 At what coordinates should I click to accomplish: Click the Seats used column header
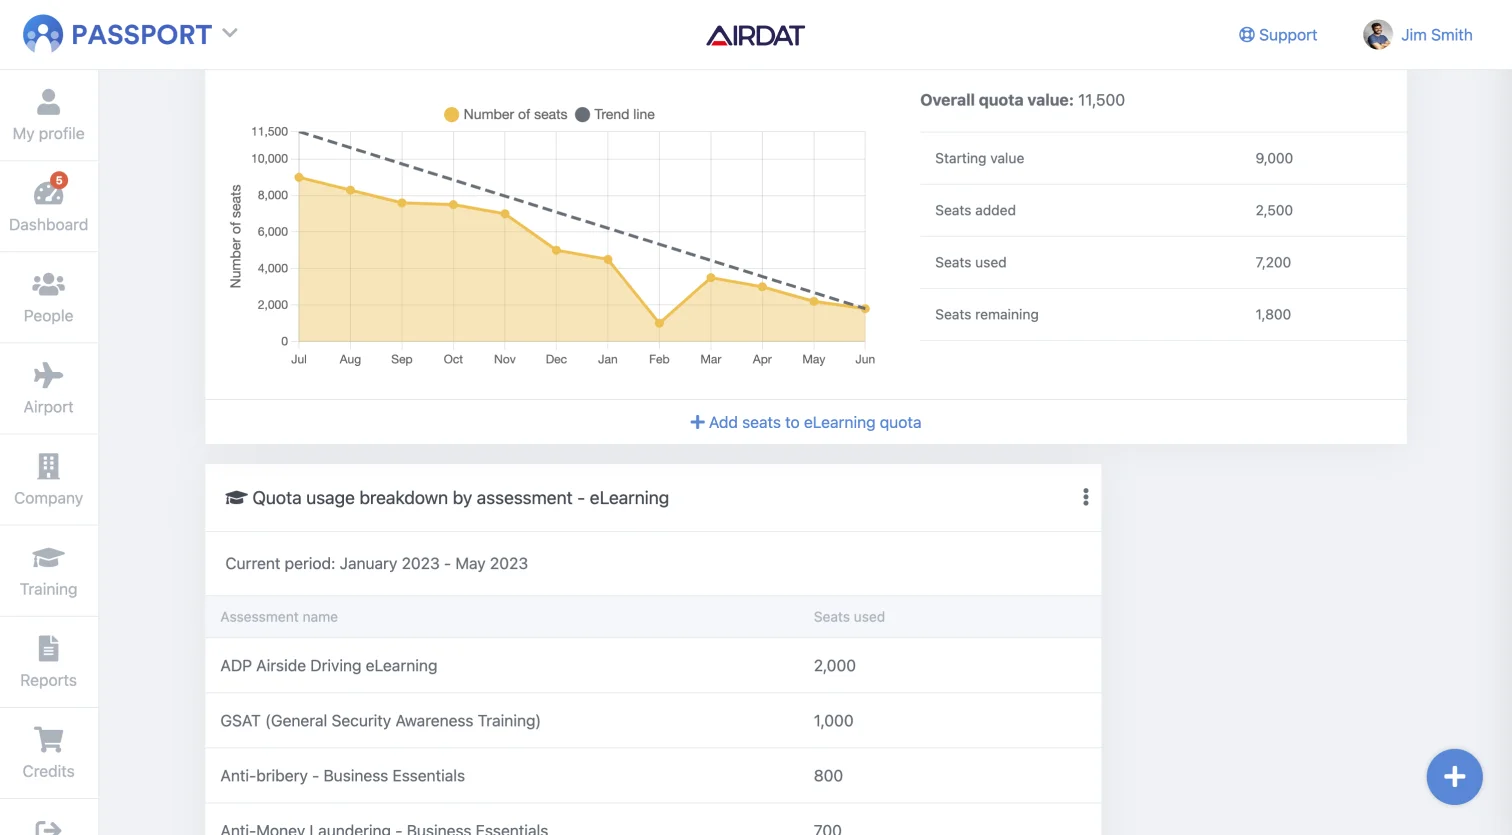point(849,617)
